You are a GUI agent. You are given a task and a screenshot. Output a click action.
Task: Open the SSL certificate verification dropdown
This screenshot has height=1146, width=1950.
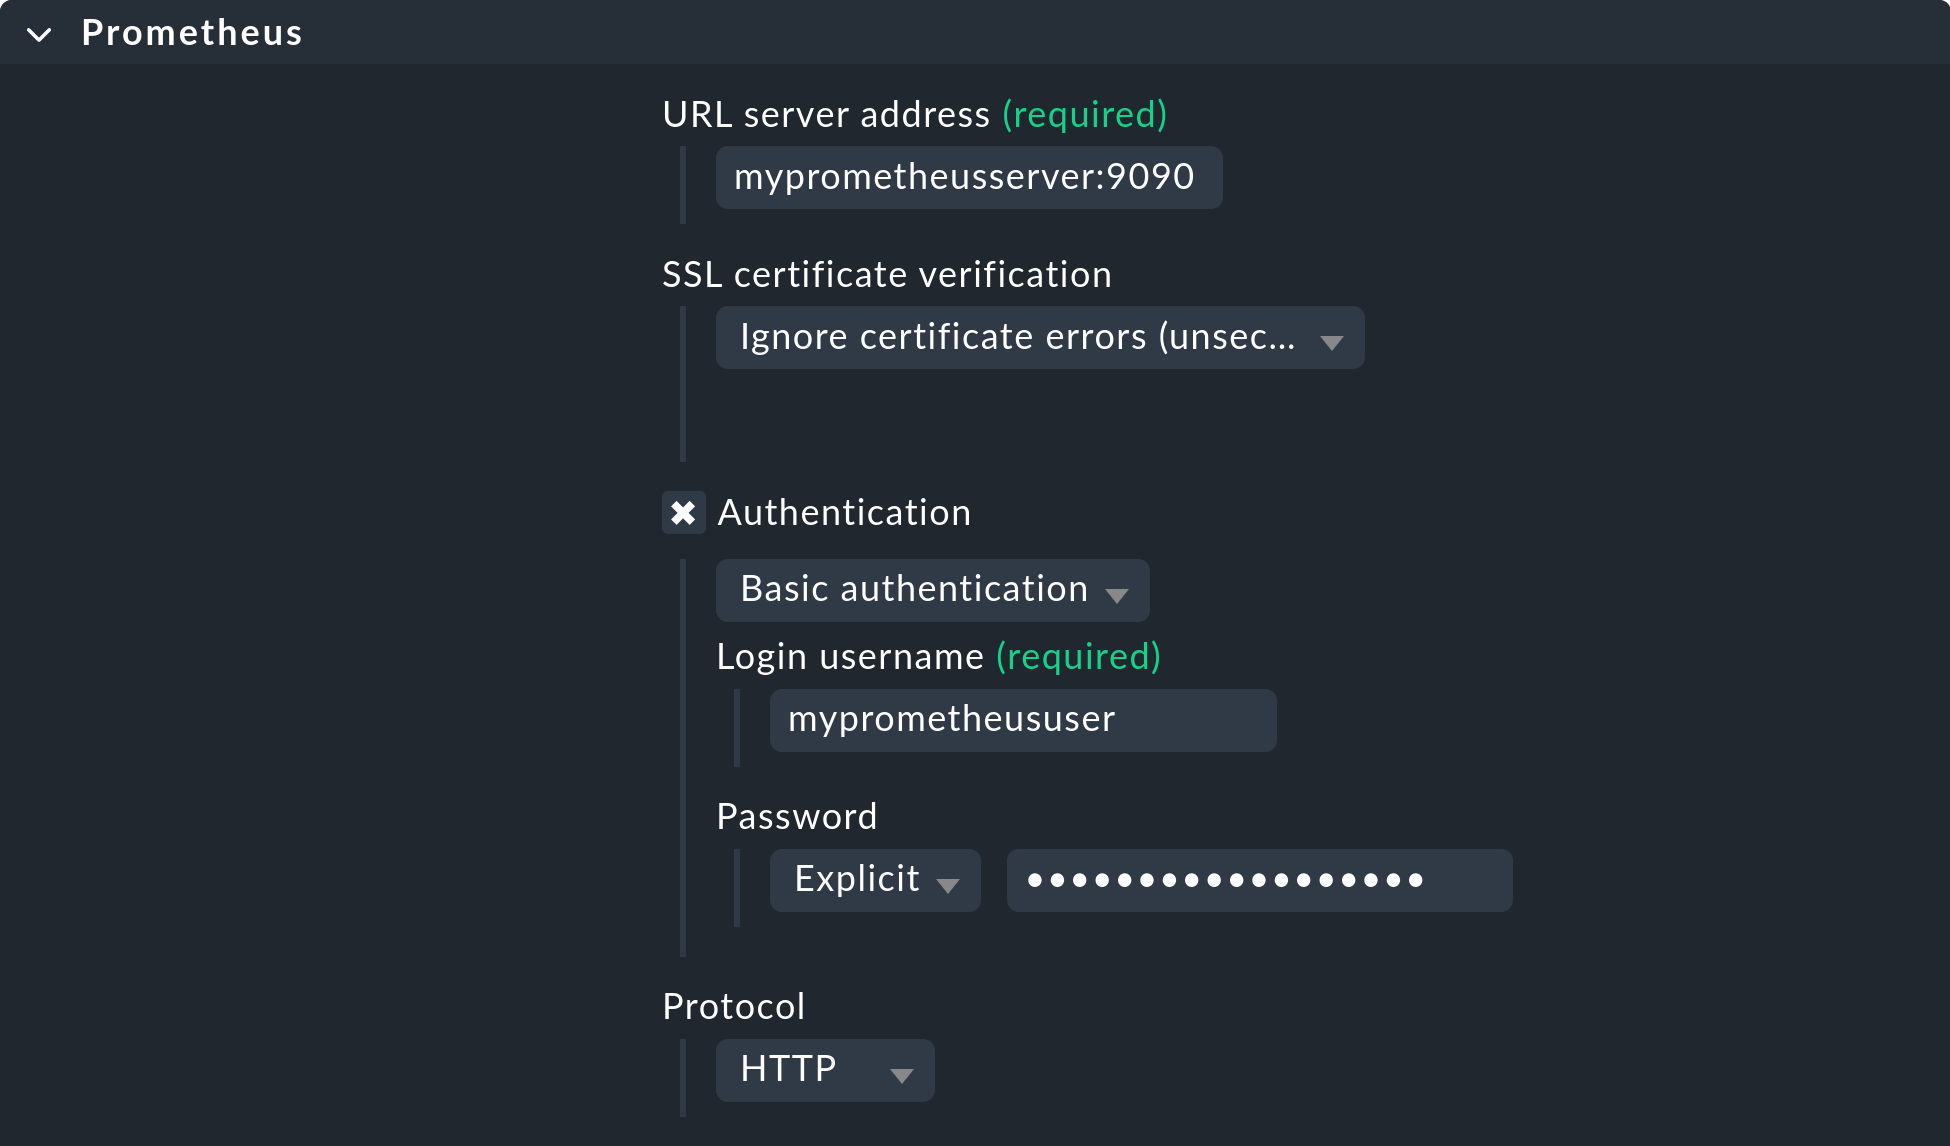[x=1040, y=337]
